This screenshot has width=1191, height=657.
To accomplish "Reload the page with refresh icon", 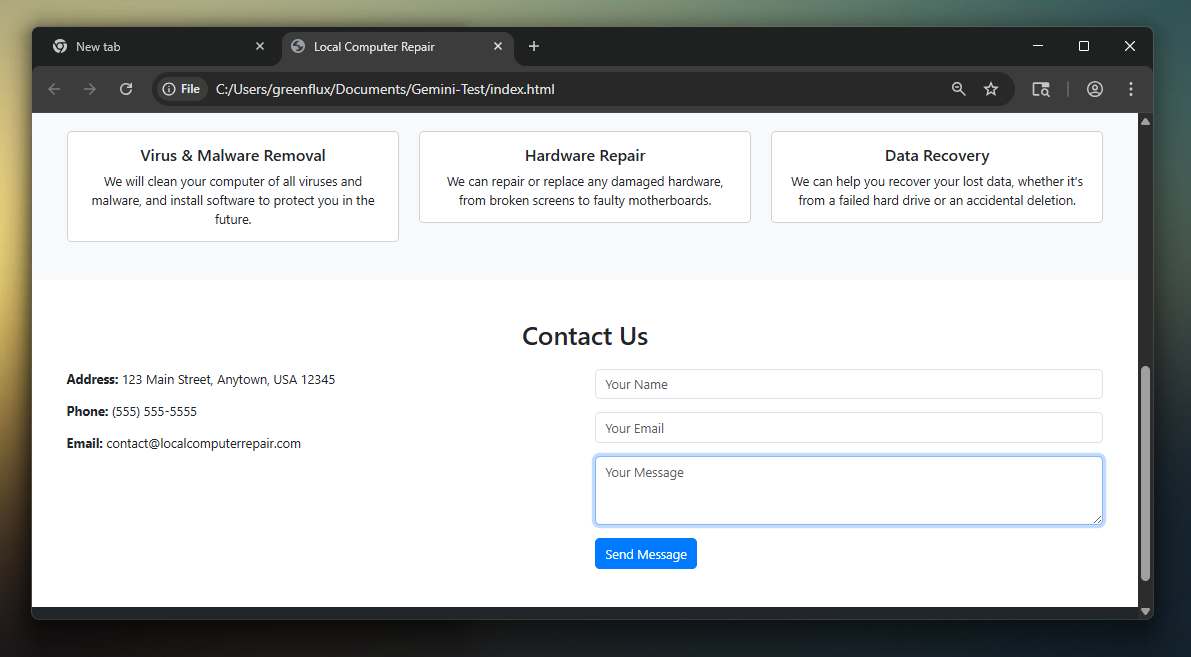I will (x=126, y=89).
